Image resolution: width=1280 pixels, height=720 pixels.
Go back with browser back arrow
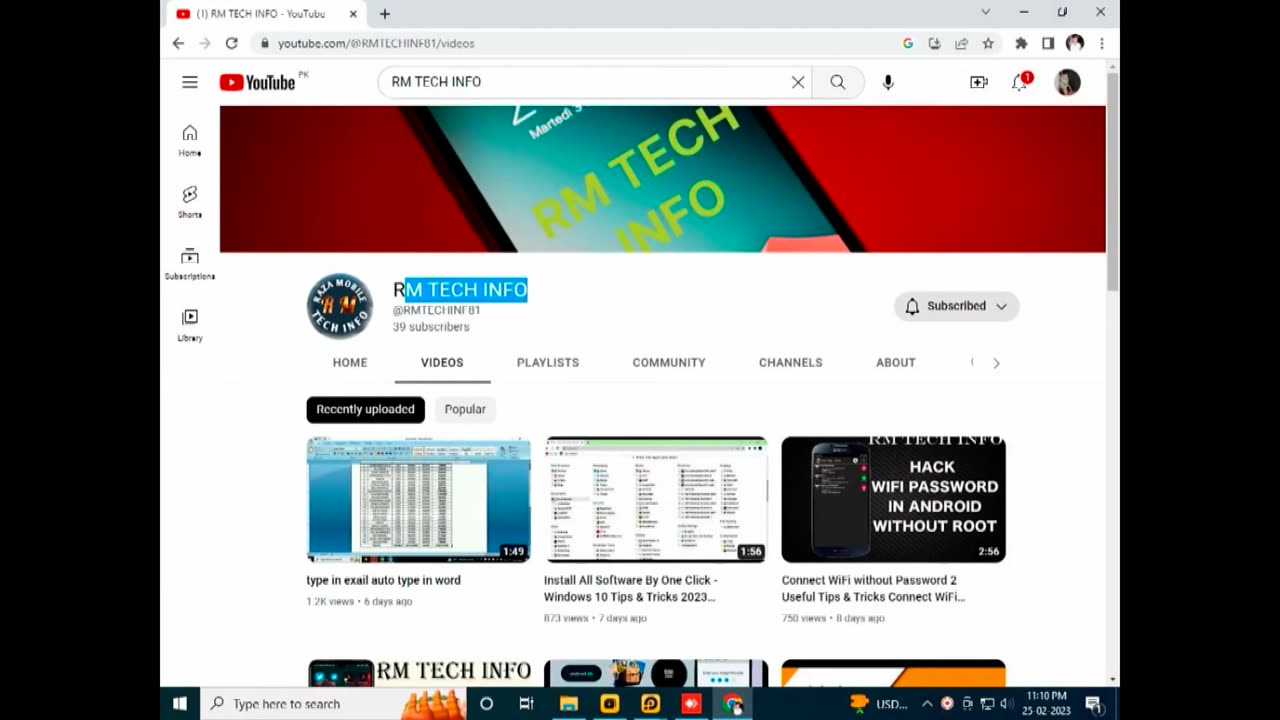point(178,43)
